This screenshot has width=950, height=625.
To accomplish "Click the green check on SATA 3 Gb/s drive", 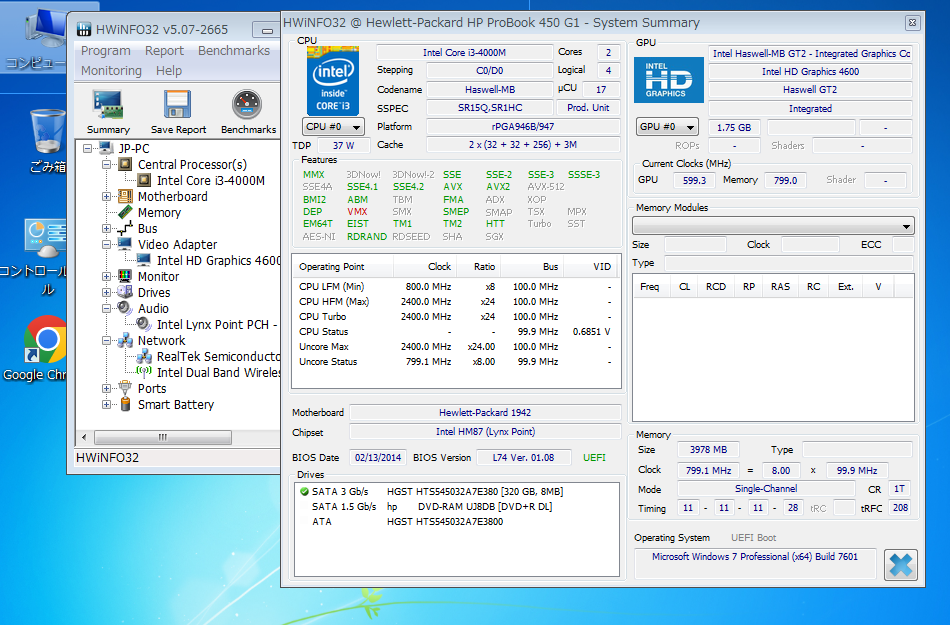I will tap(304, 491).
